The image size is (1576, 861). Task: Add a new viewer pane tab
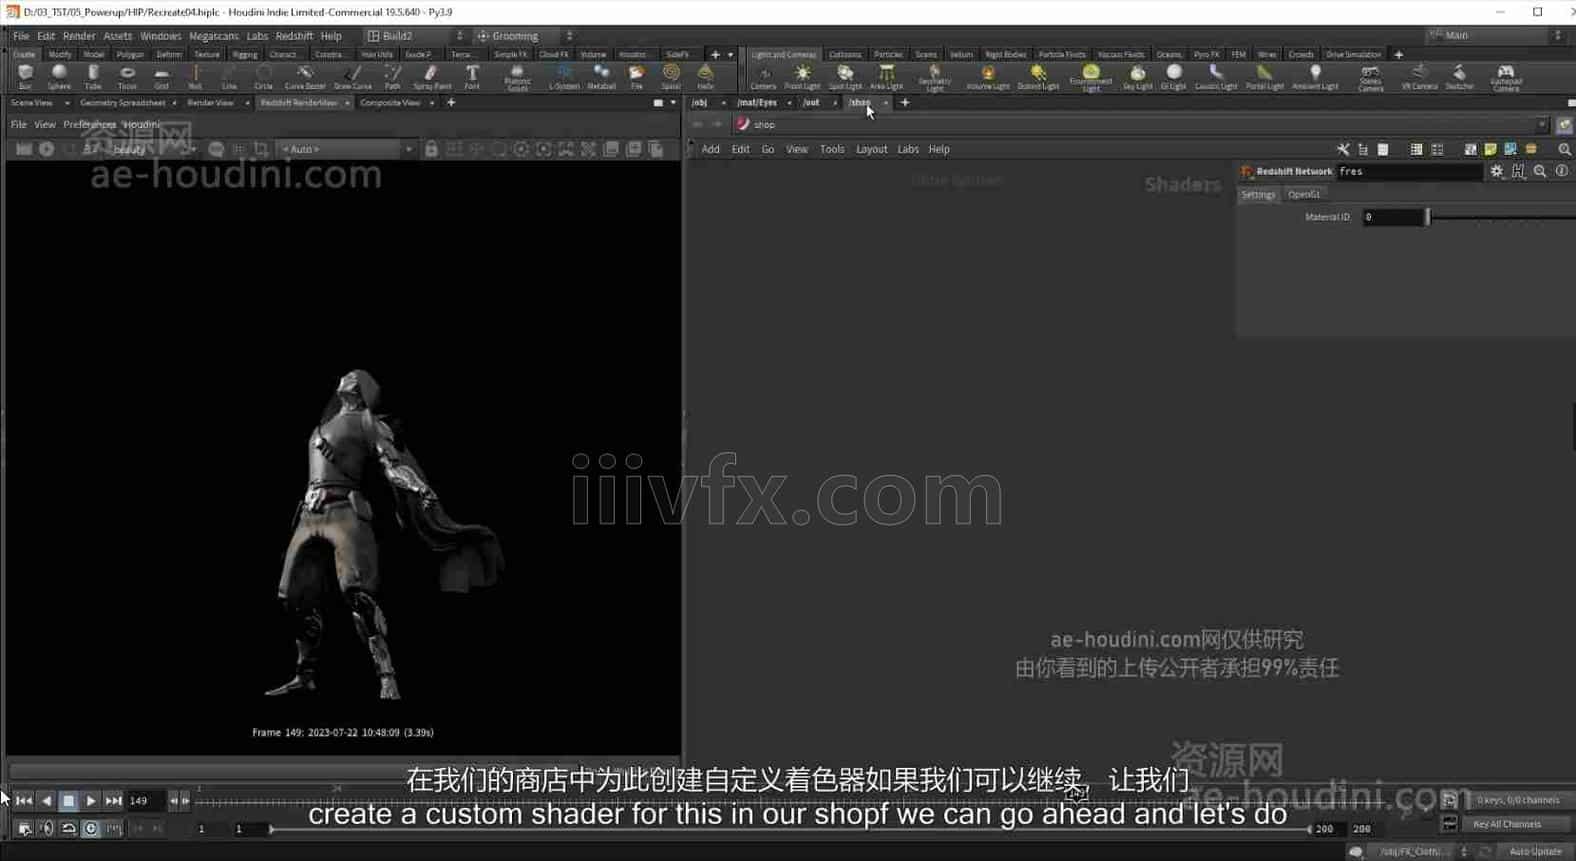click(451, 102)
